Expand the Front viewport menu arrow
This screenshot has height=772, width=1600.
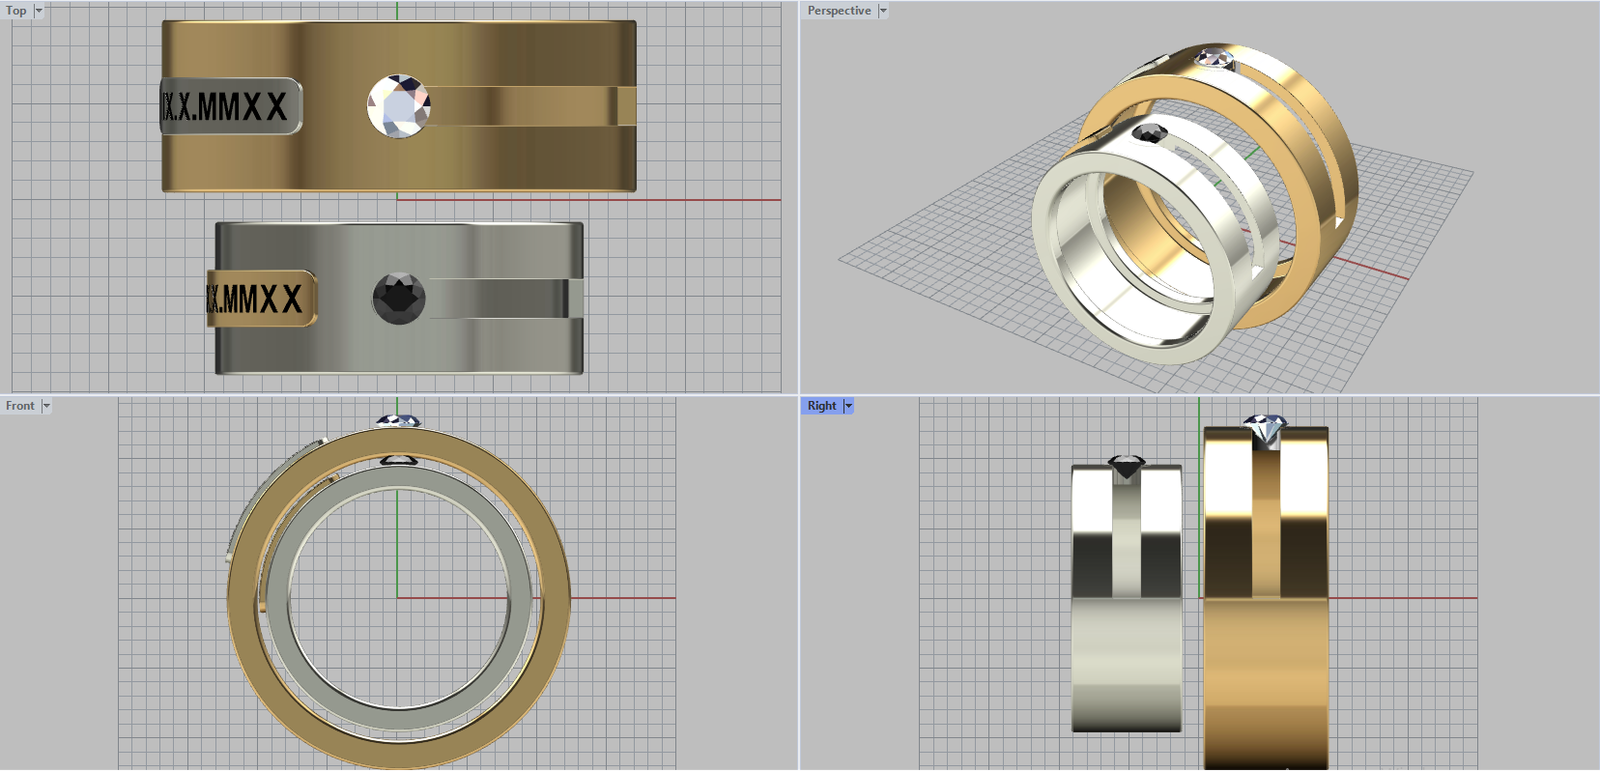click(46, 406)
